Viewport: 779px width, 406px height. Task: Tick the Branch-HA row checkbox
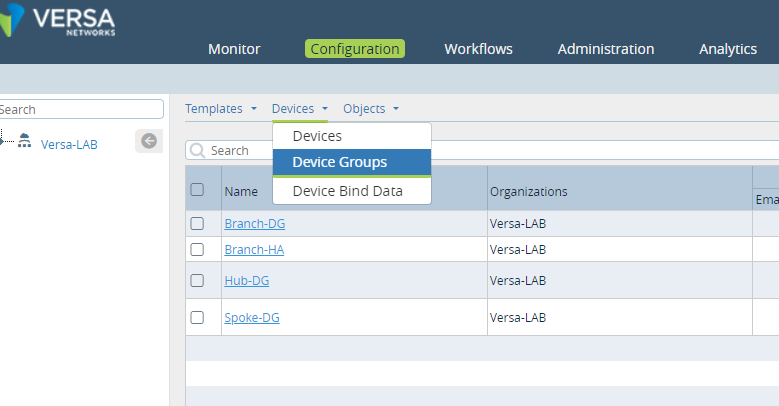coord(197,250)
